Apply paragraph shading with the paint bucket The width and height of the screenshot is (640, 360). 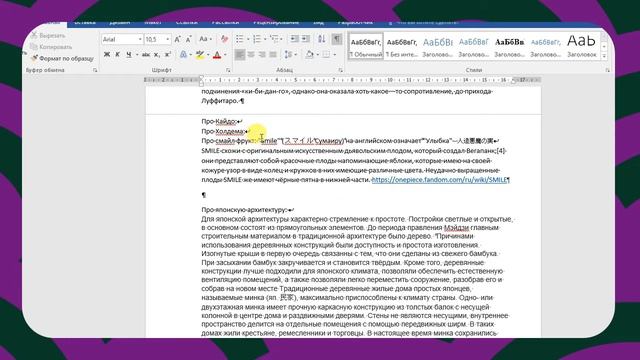click(x=310, y=54)
